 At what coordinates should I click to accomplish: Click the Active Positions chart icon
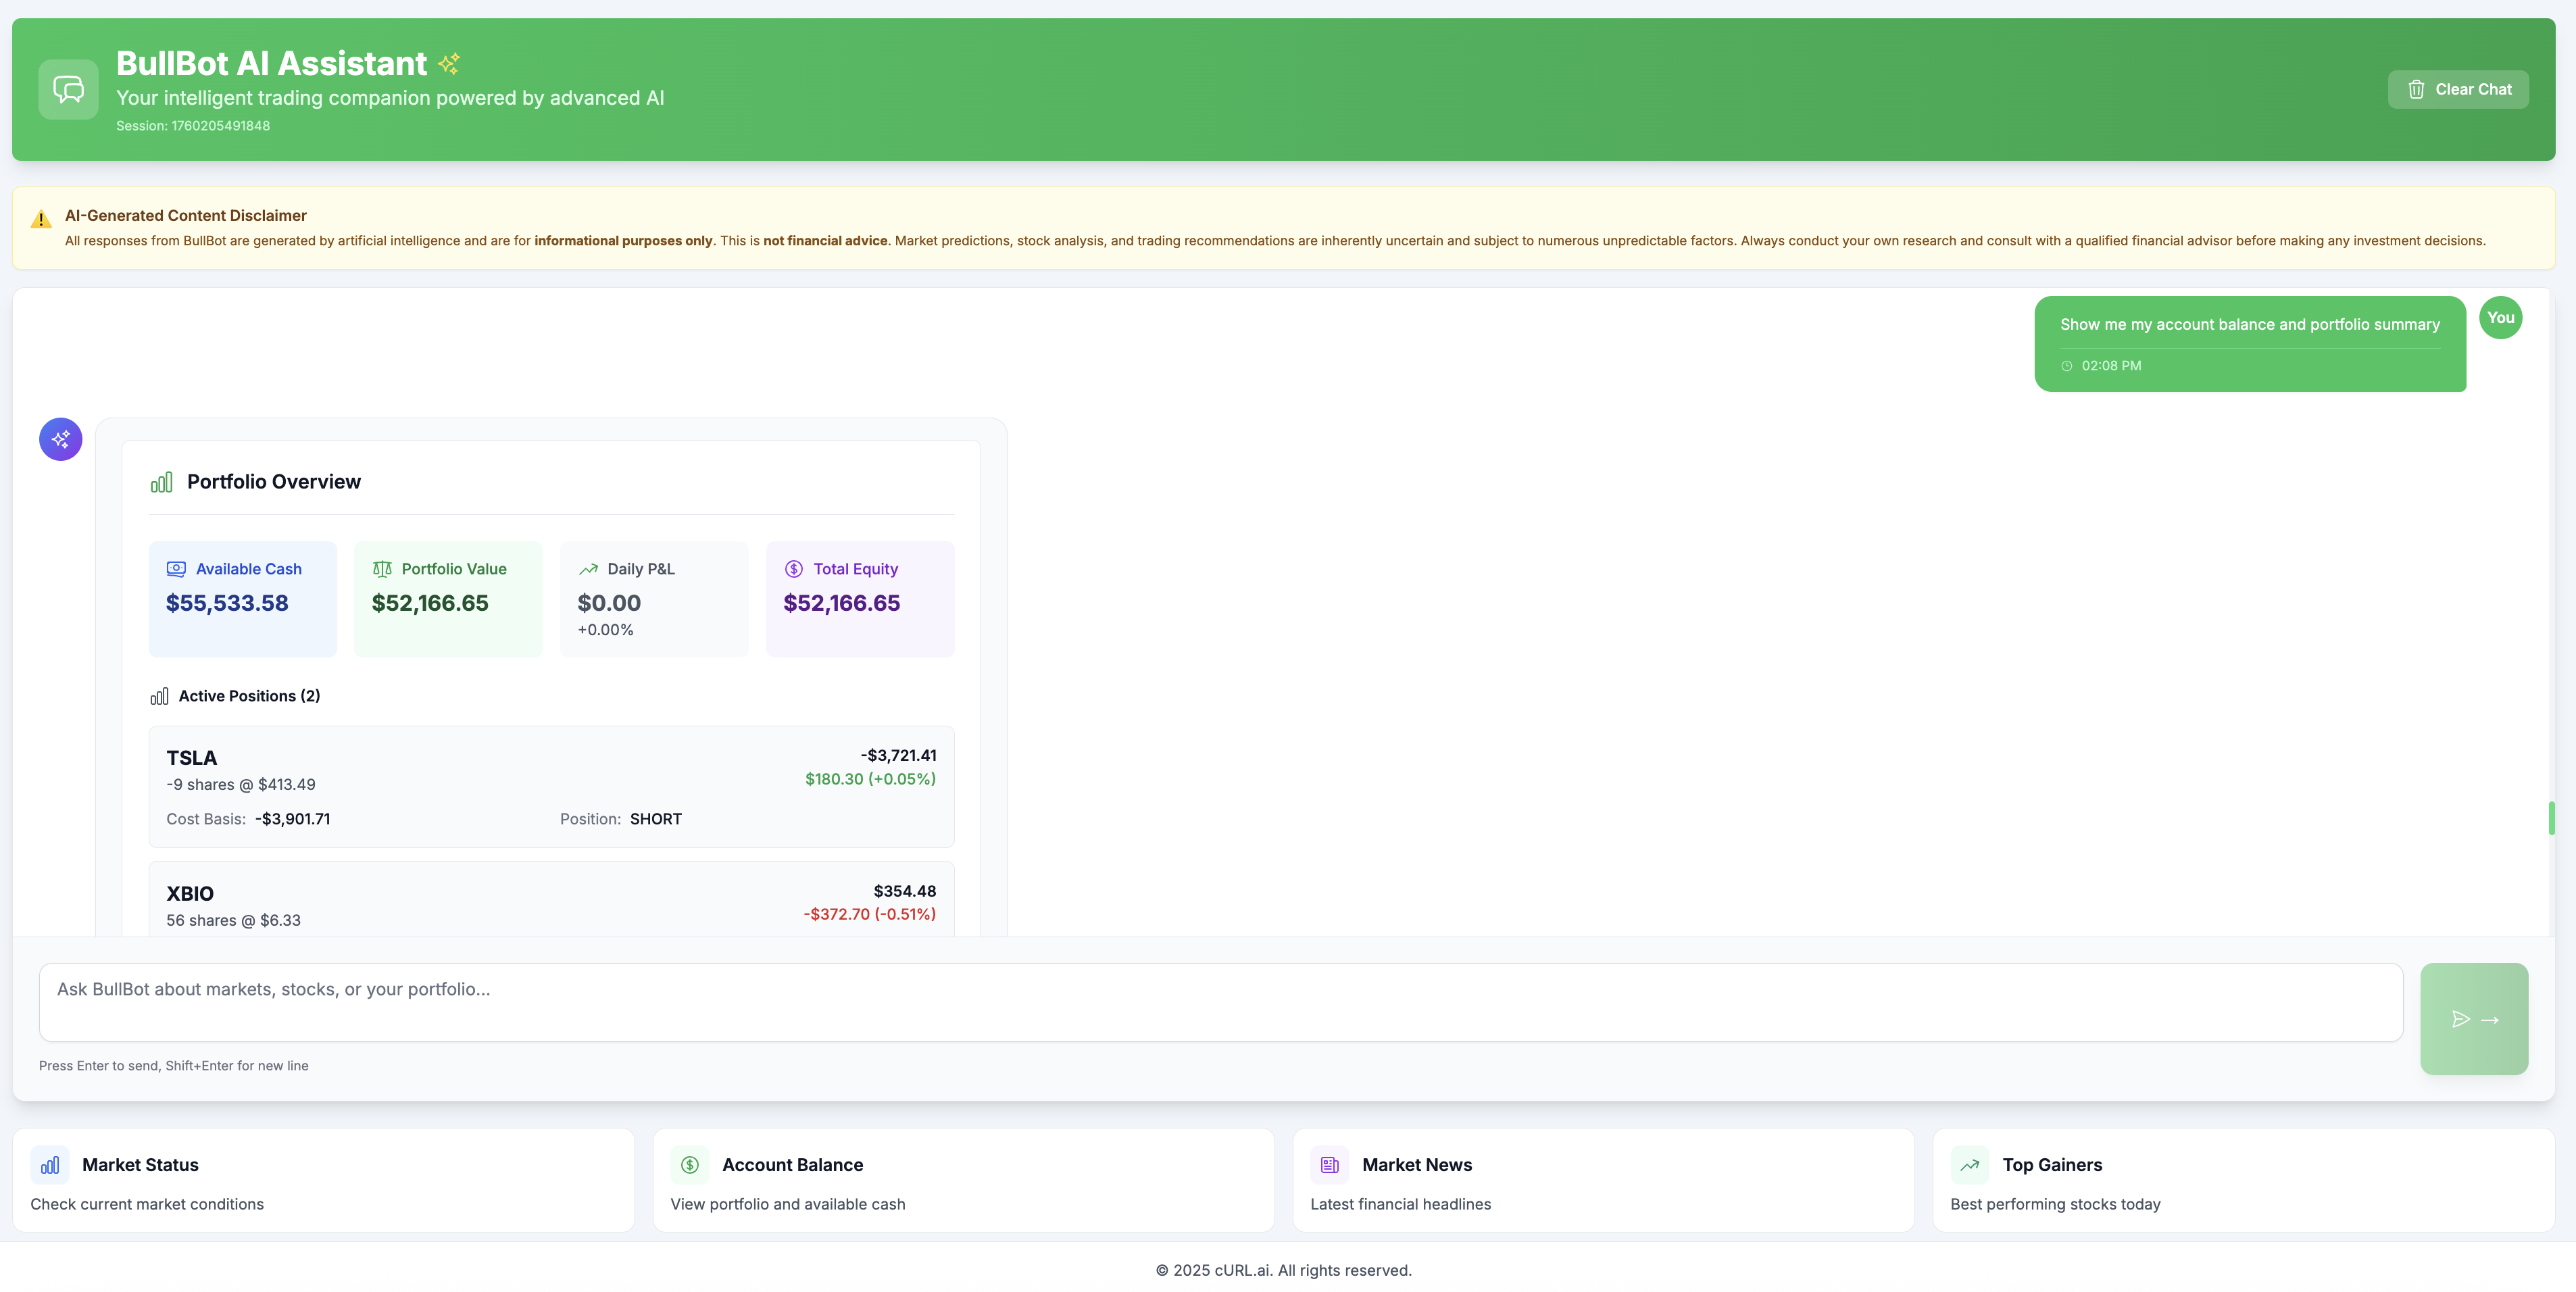click(159, 696)
